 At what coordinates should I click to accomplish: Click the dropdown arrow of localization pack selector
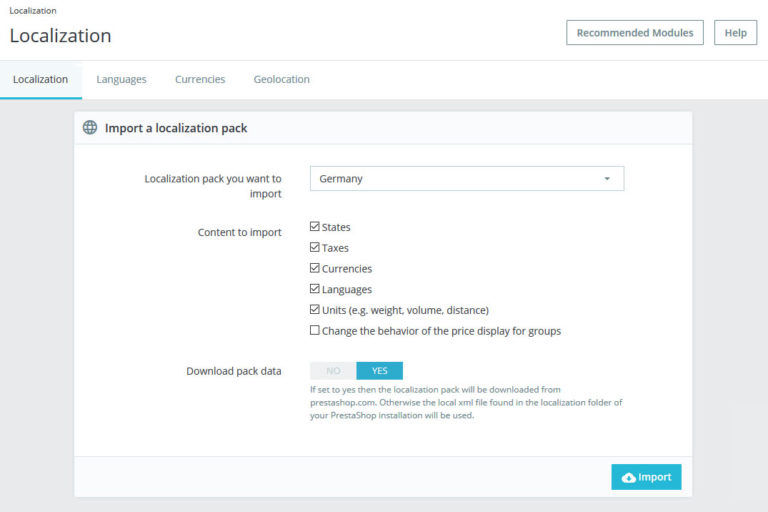tap(607, 179)
